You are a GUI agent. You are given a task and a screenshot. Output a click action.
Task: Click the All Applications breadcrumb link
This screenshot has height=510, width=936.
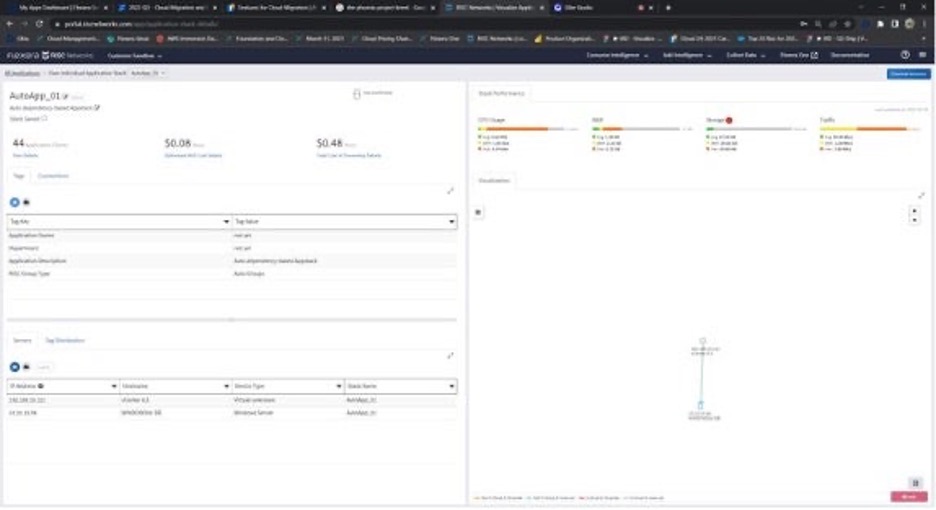coord(22,73)
